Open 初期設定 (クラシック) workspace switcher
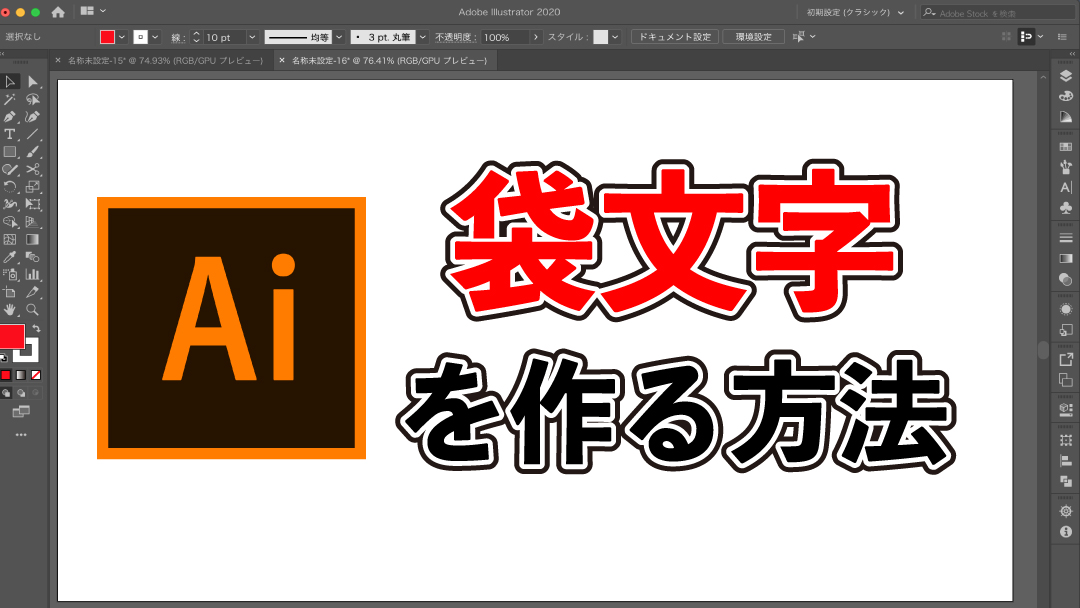1080x608 pixels. (x=855, y=12)
